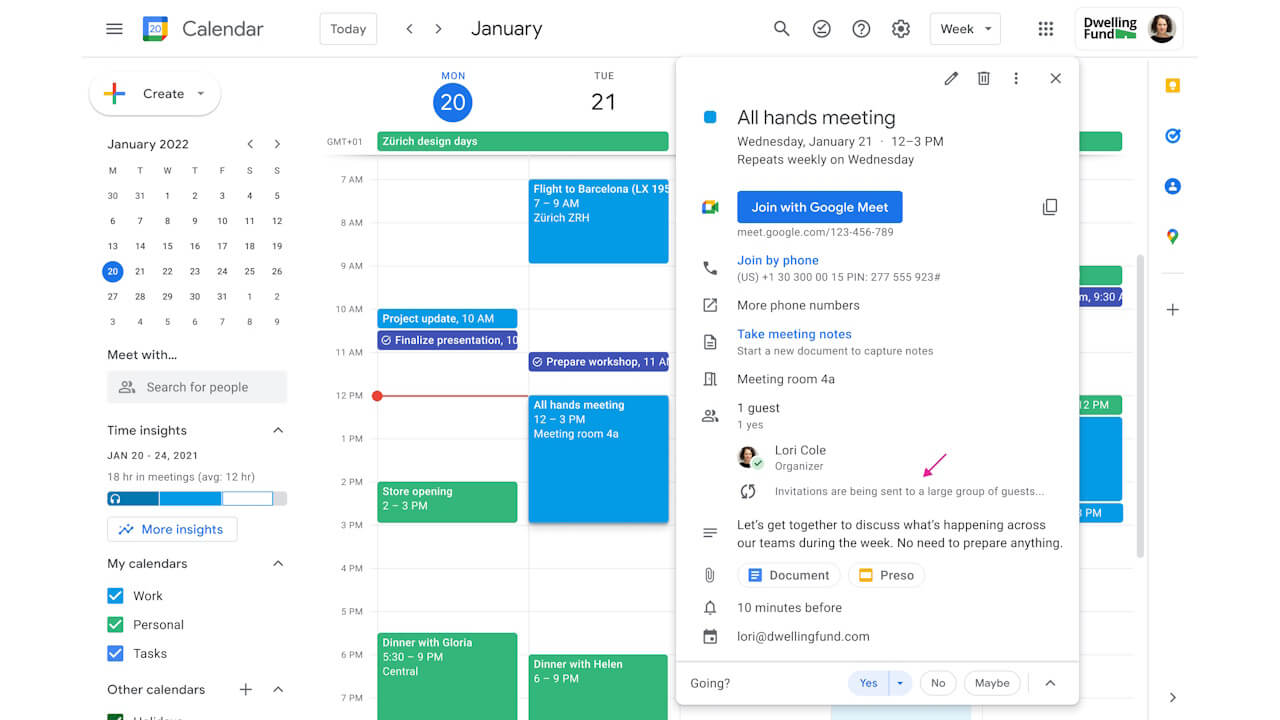Expand the Other calendars section
Image resolution: width=1280 pixels, height=720 pixels.
[277, 689]
